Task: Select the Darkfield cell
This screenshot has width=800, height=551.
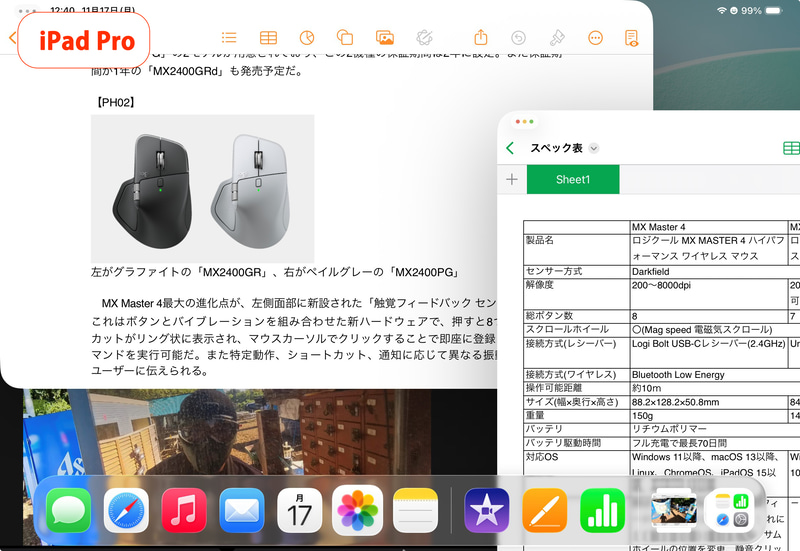Action: click(709, 272)
